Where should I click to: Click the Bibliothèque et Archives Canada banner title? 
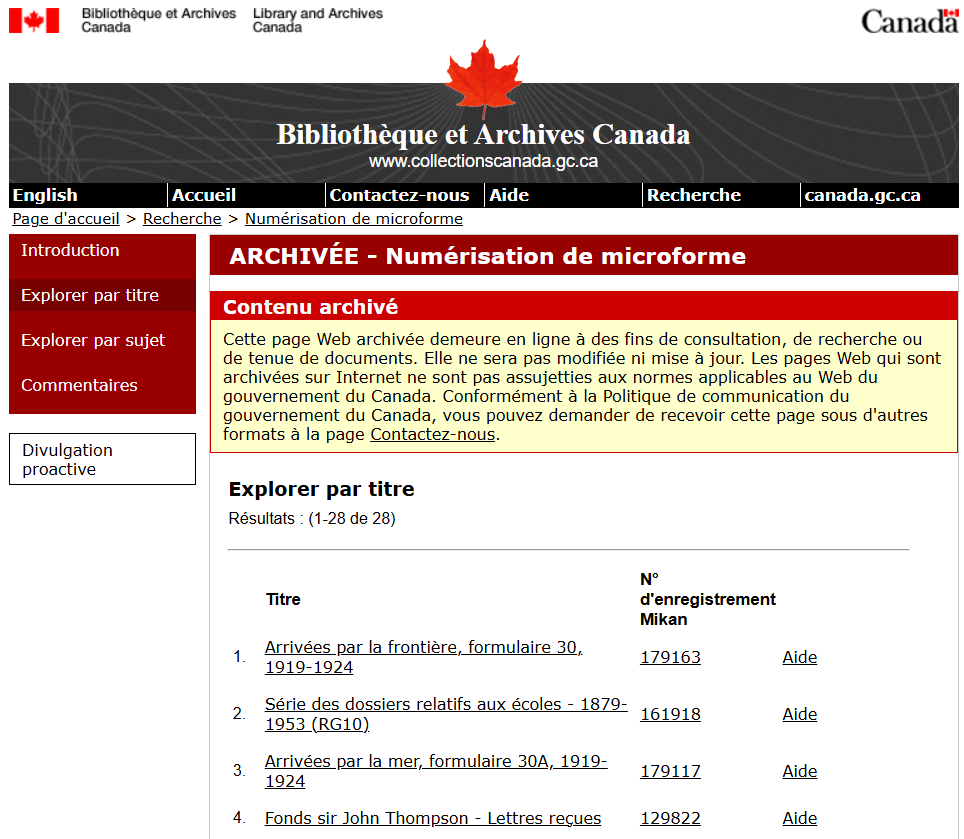tap(481, 133)
